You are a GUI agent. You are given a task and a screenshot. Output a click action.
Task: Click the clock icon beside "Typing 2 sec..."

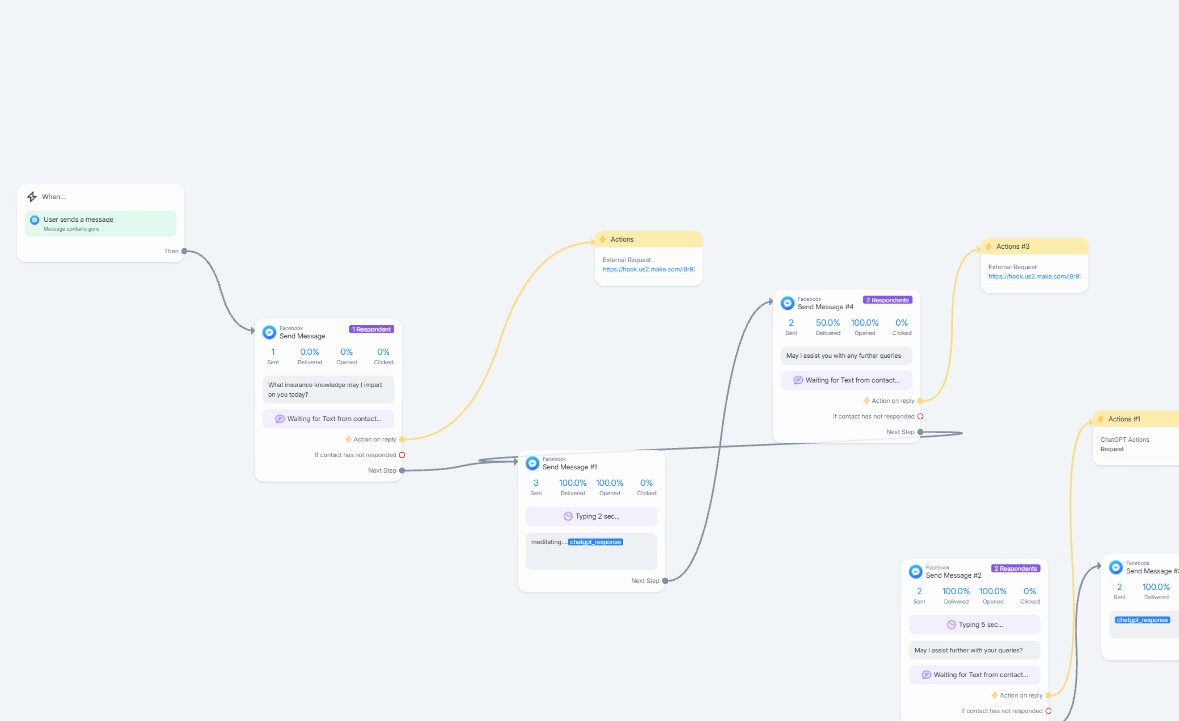click(568, 517)
